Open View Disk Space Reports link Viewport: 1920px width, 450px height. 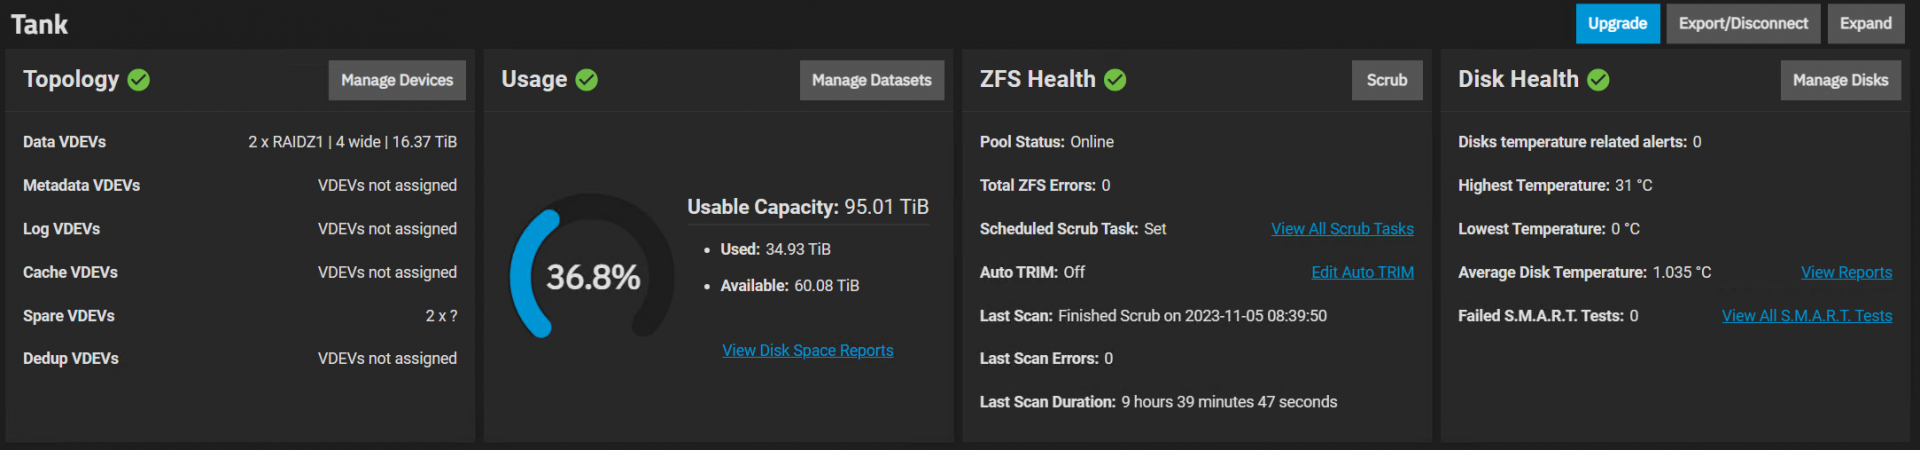click(807, 351)
